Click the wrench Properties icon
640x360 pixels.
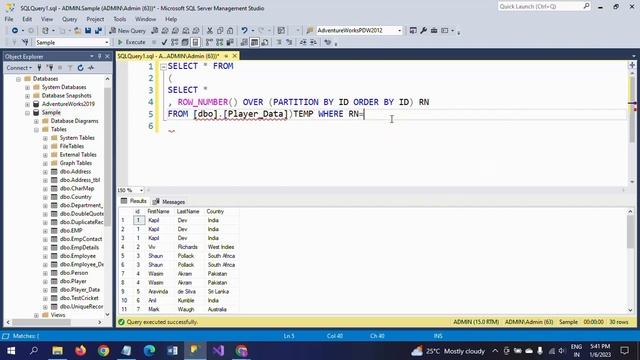coord(423,31)
